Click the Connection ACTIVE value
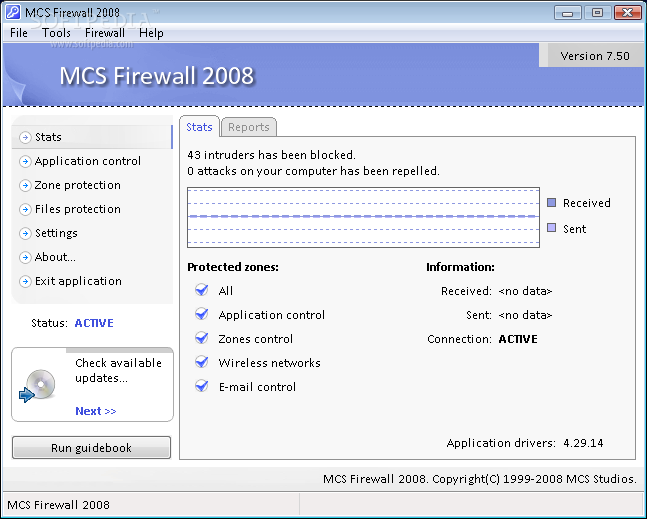647x519 pixels. 518,339
